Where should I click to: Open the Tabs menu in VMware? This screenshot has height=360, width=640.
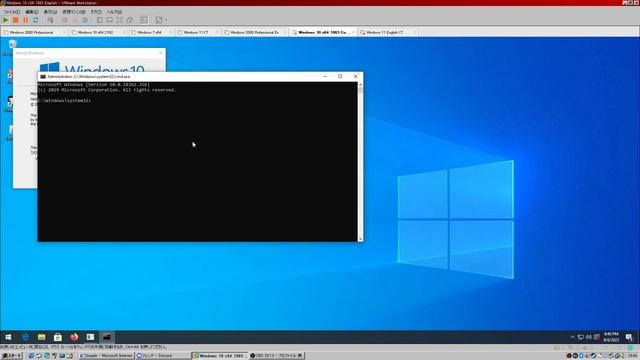tap(96, 12)
